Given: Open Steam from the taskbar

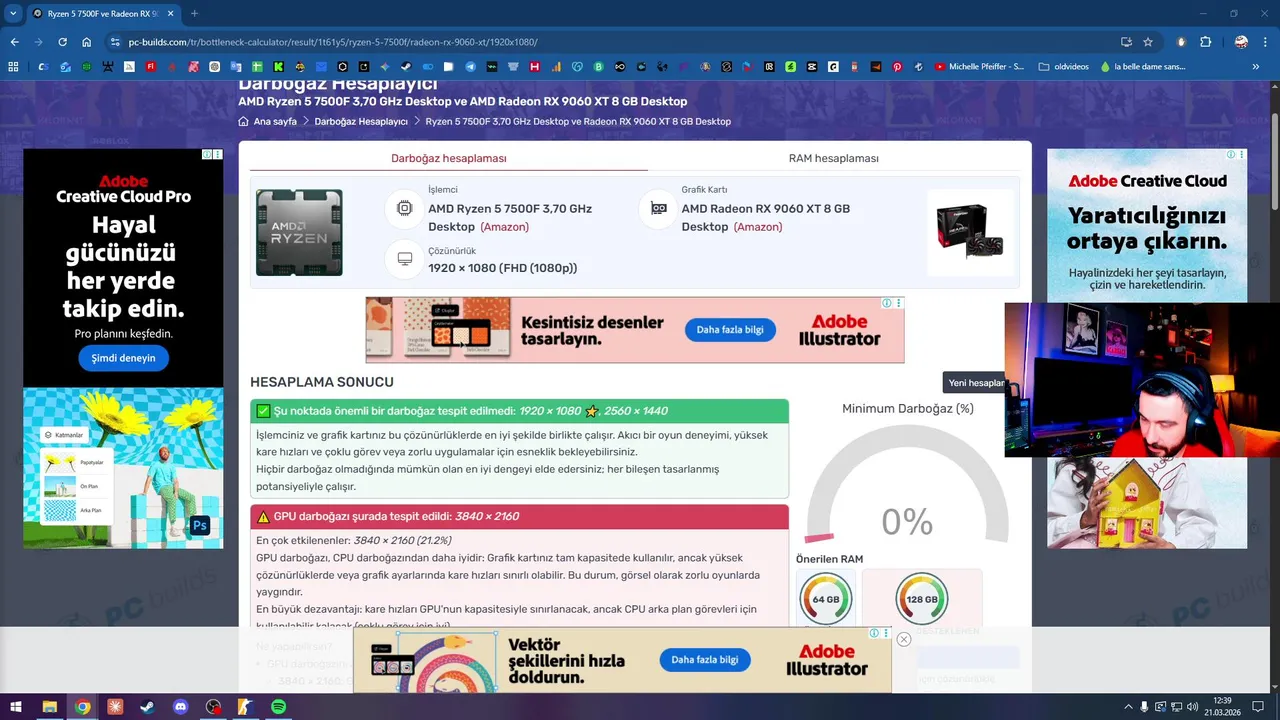Looking at the screenshot, I should [147, 707].
